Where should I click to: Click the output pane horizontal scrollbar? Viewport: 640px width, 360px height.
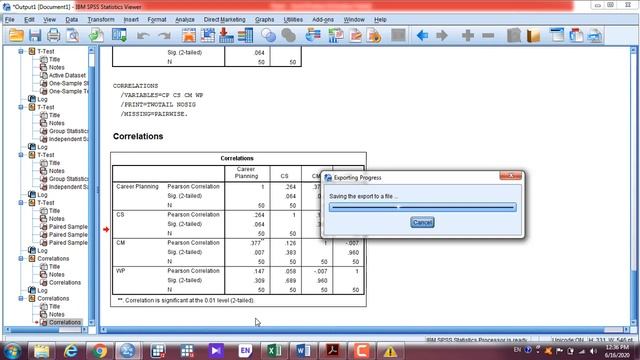pyautogui.click(x=366, y=330)
